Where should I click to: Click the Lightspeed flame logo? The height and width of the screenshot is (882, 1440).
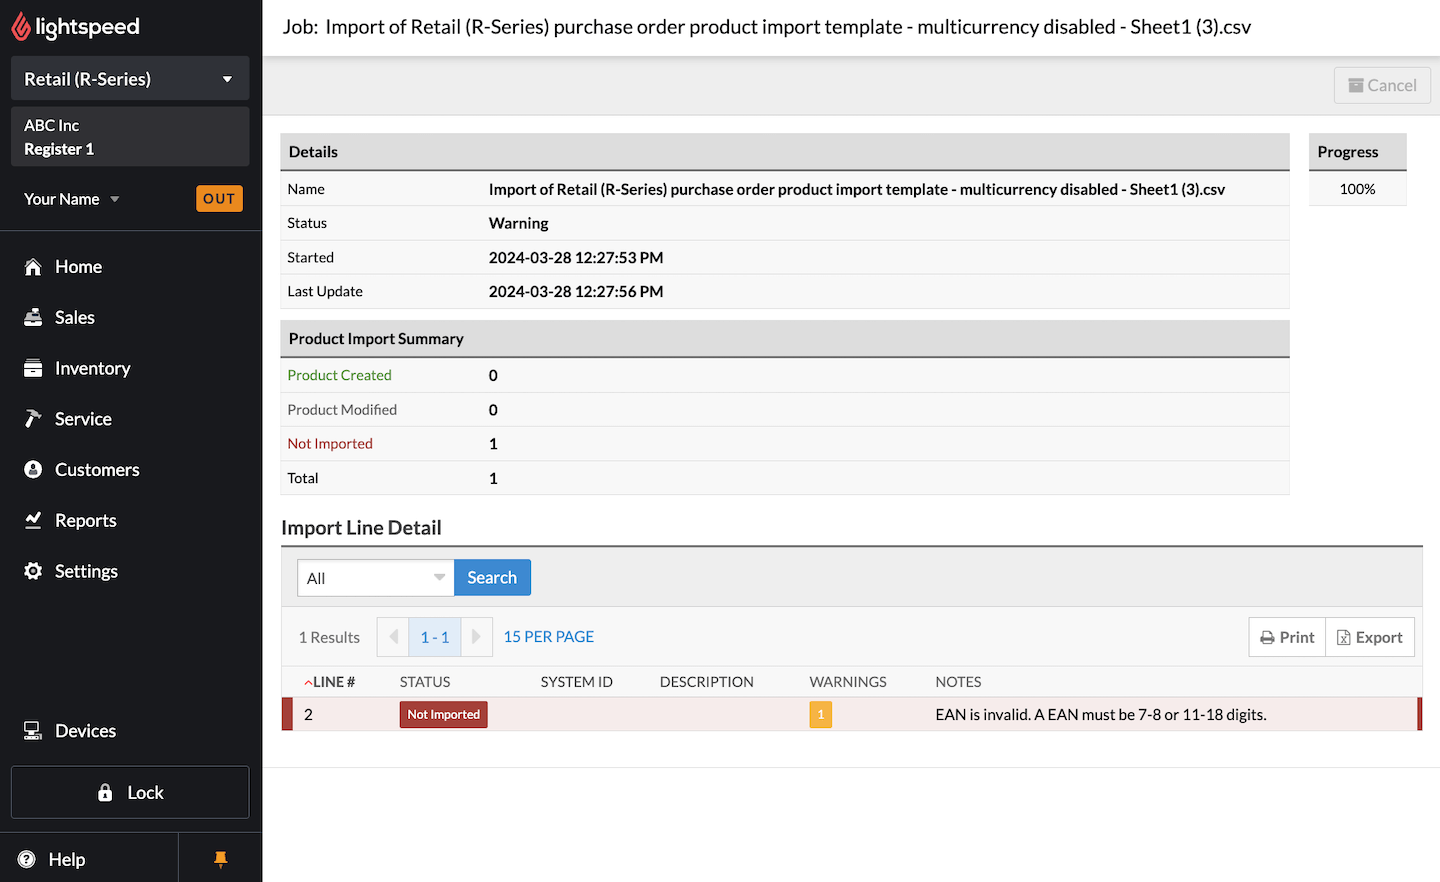[21, 27]
